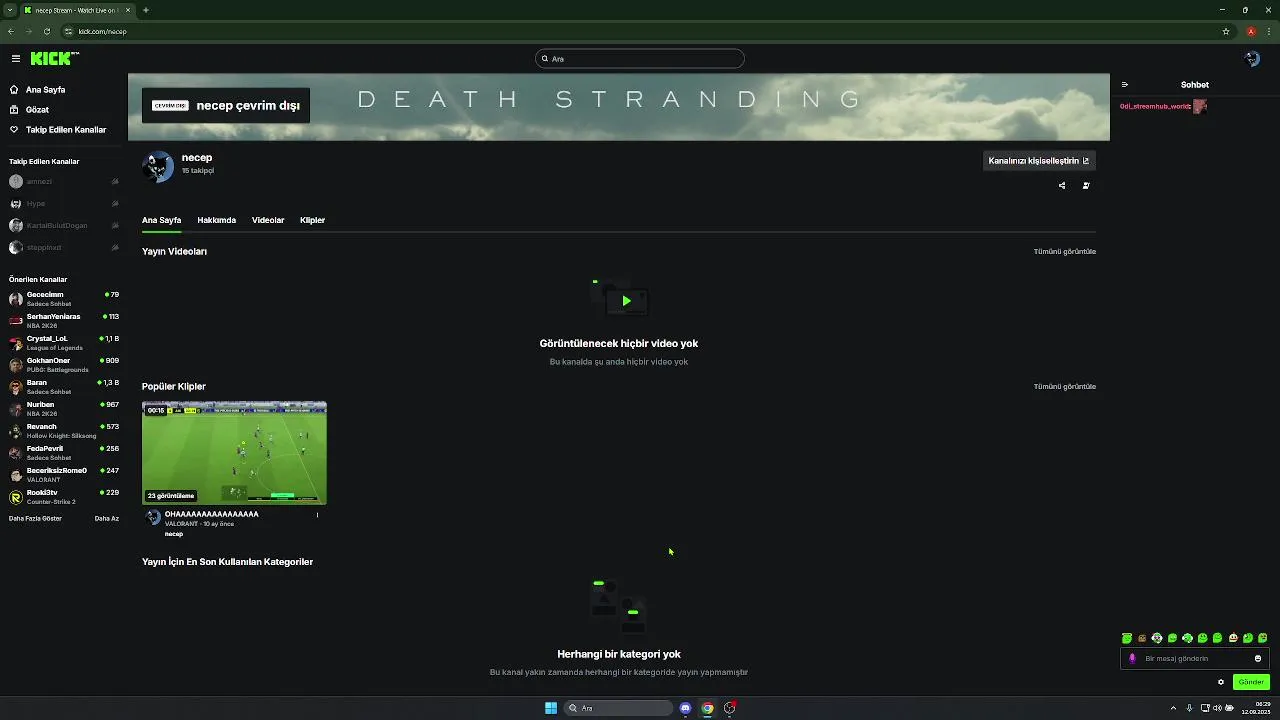Click the moderator icon next to share
This screenshot has height=720, width=1280.
[1086, 185]
